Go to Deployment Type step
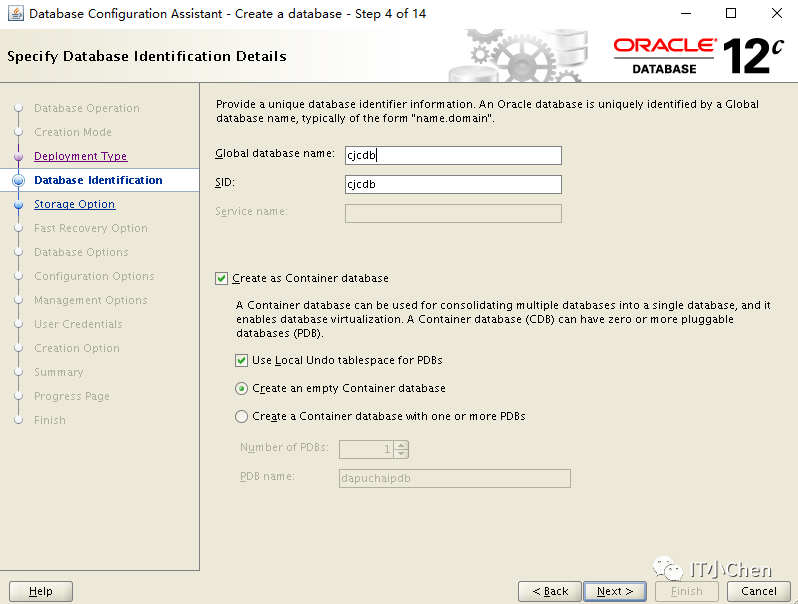The image size is (798, 604). (80, 156)
